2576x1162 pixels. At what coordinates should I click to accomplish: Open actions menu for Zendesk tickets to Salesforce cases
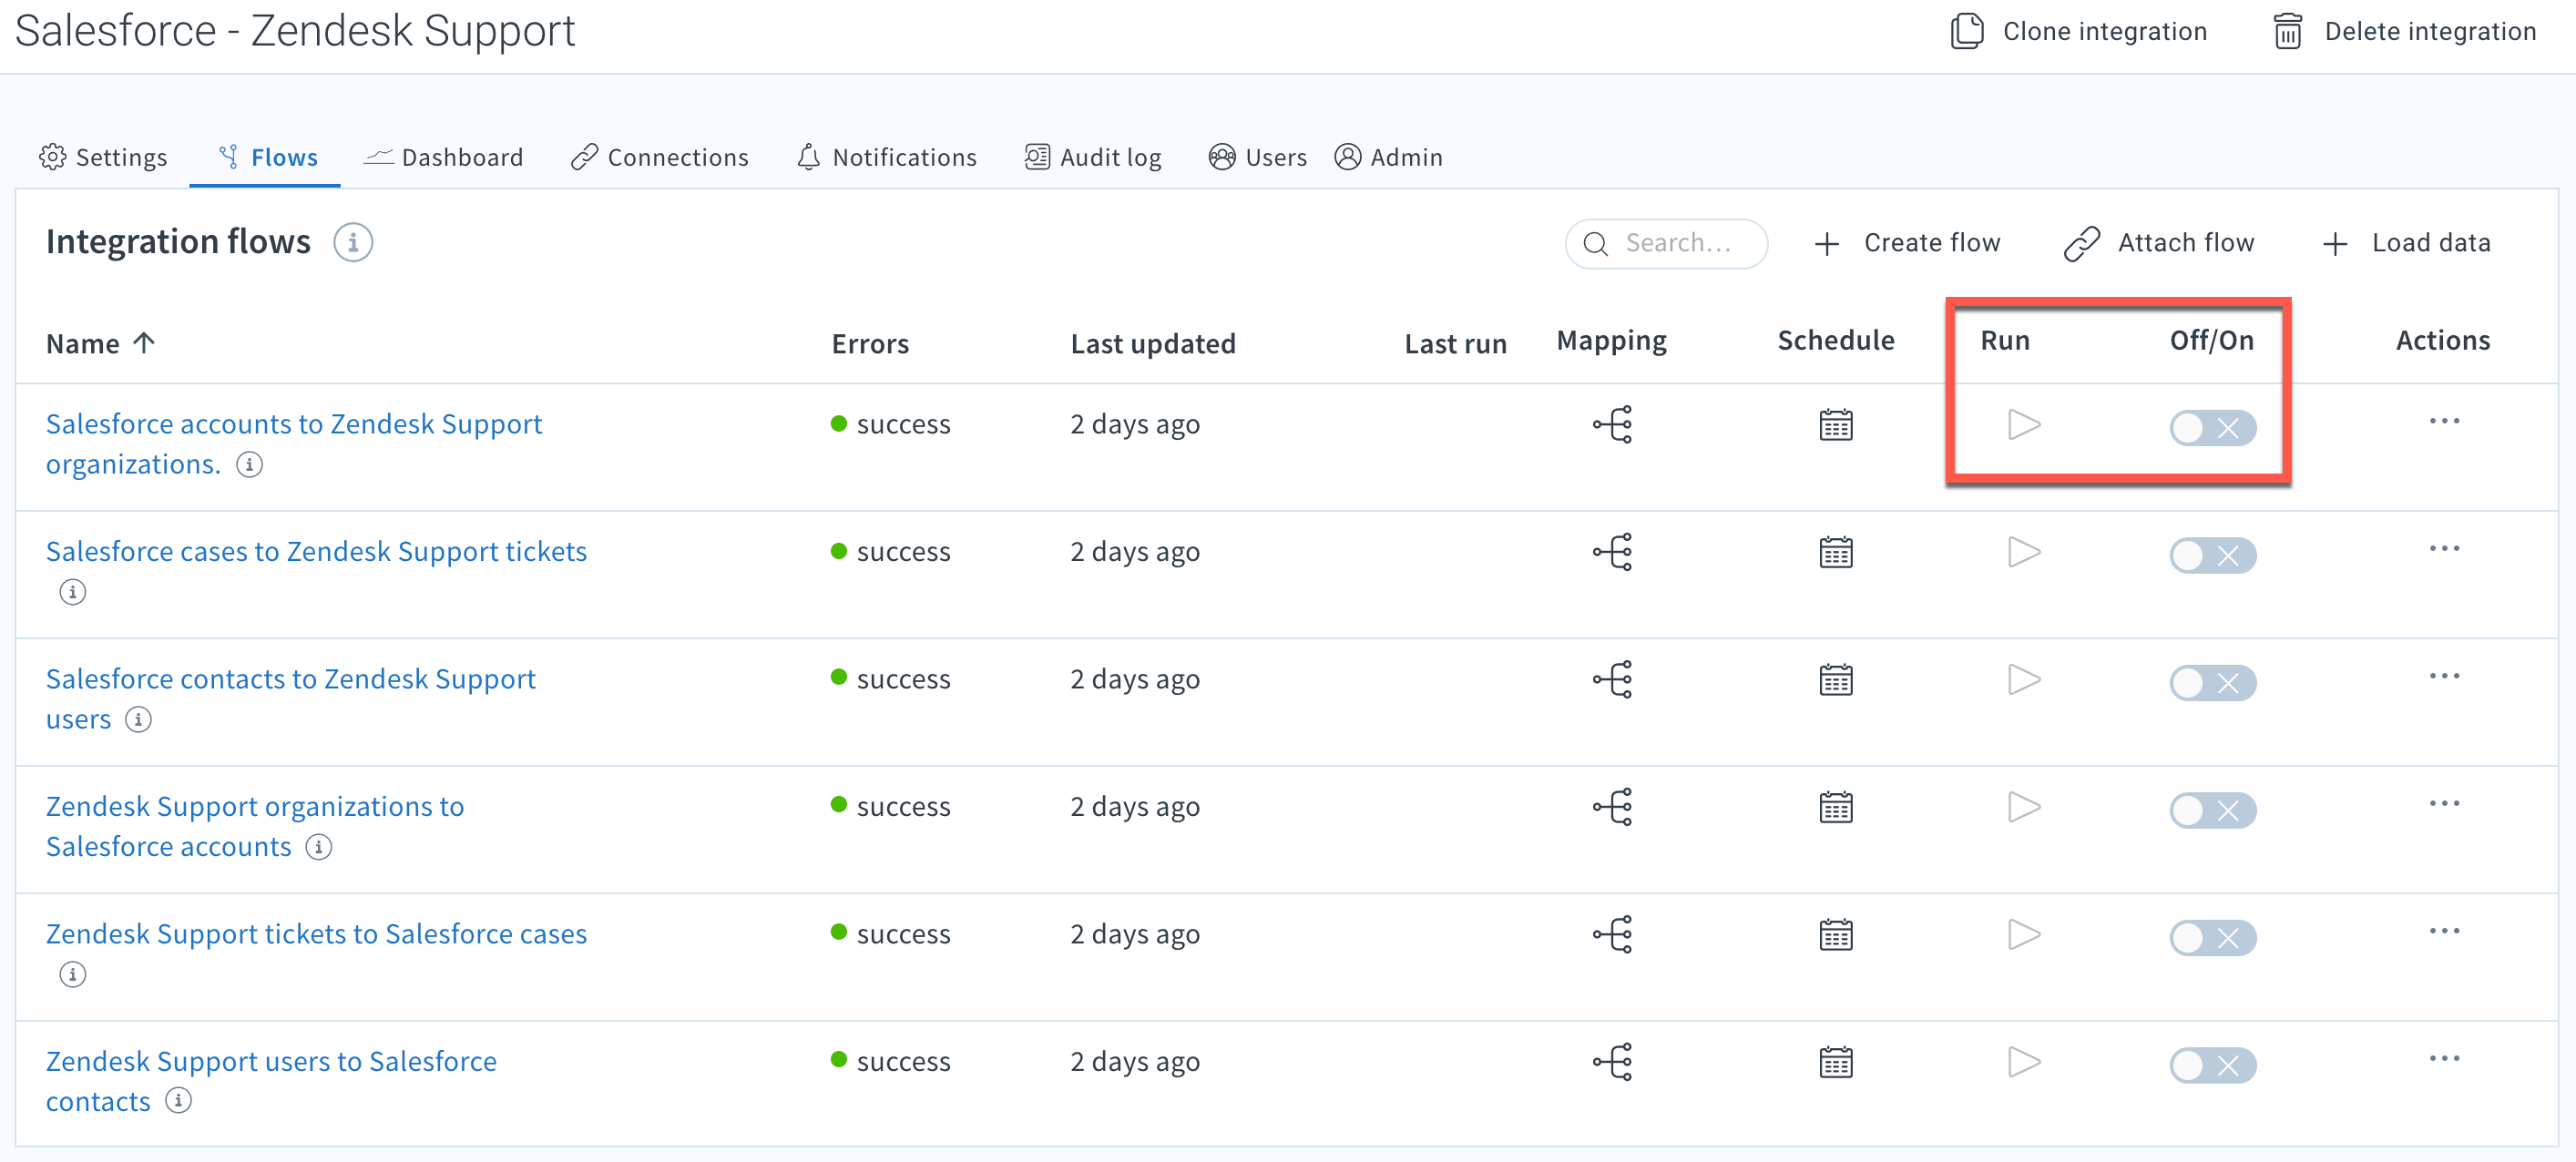click(x=2444, y=931)
